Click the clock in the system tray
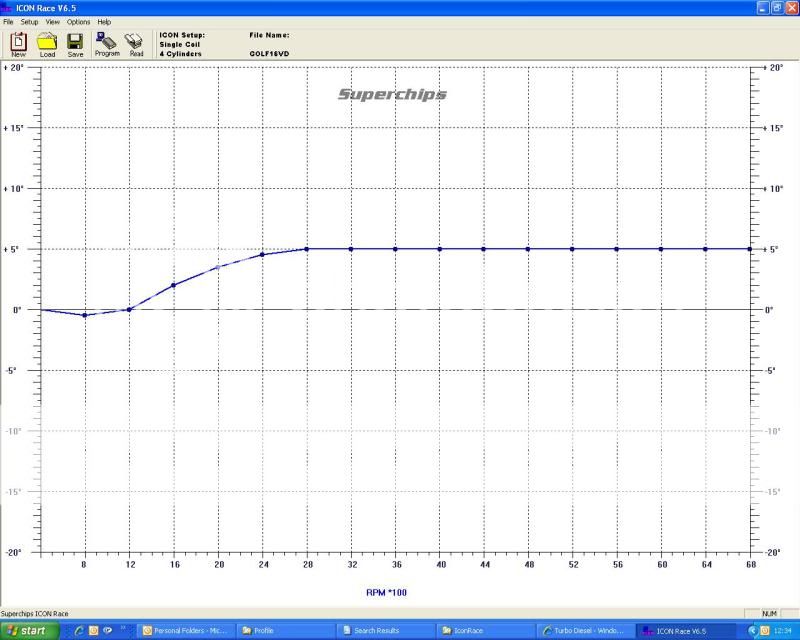The width and height of the screenshot is (800, 640). tap(784, 631)
